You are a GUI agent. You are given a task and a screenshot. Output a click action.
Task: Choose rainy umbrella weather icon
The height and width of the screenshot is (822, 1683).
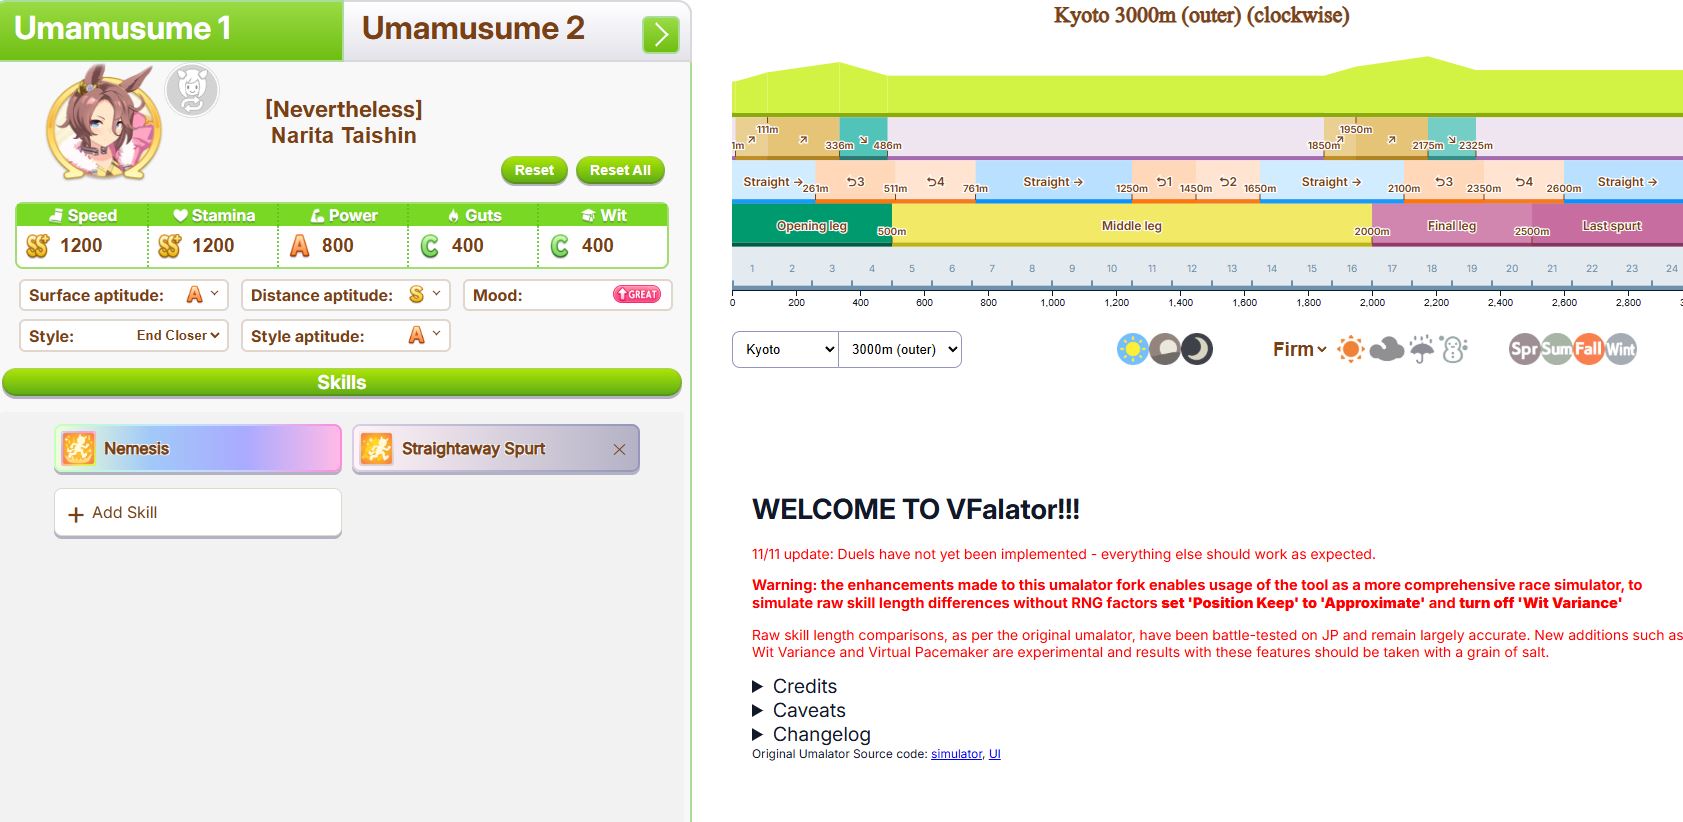pos(1422,349)
